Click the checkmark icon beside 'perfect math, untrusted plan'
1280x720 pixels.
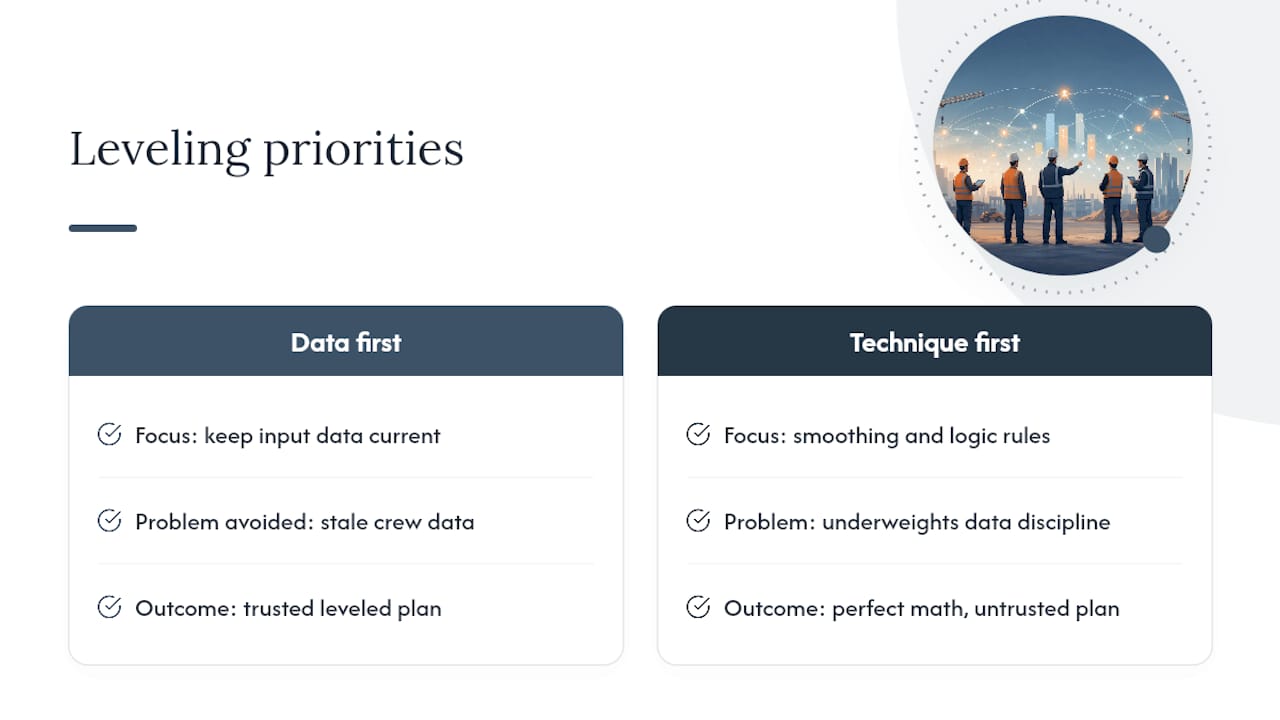coord(698,606)
